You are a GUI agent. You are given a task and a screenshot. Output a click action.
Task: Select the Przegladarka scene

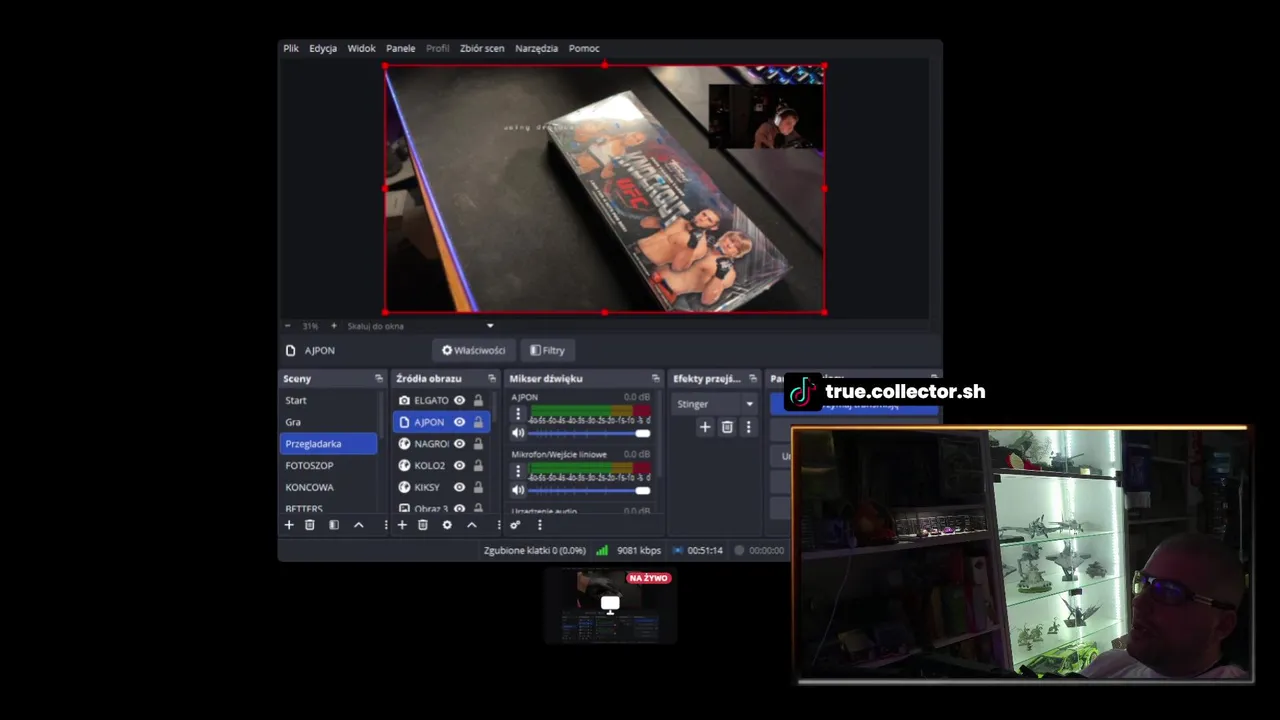pyautogui.click(x=329, y=444)
